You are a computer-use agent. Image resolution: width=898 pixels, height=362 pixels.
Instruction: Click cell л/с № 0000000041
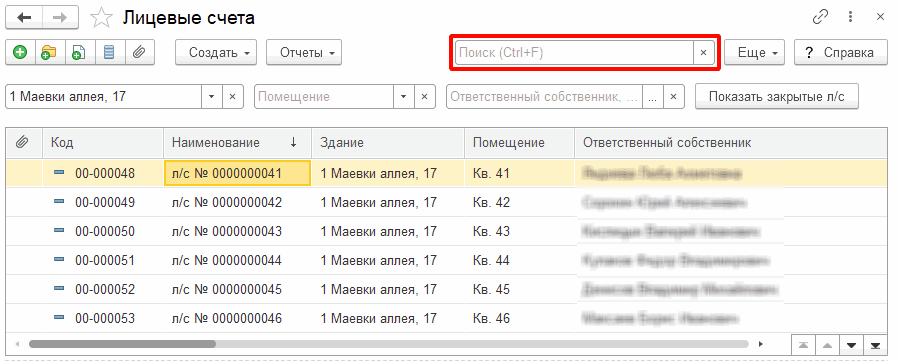pyautogui.click(x=238, y=173)
